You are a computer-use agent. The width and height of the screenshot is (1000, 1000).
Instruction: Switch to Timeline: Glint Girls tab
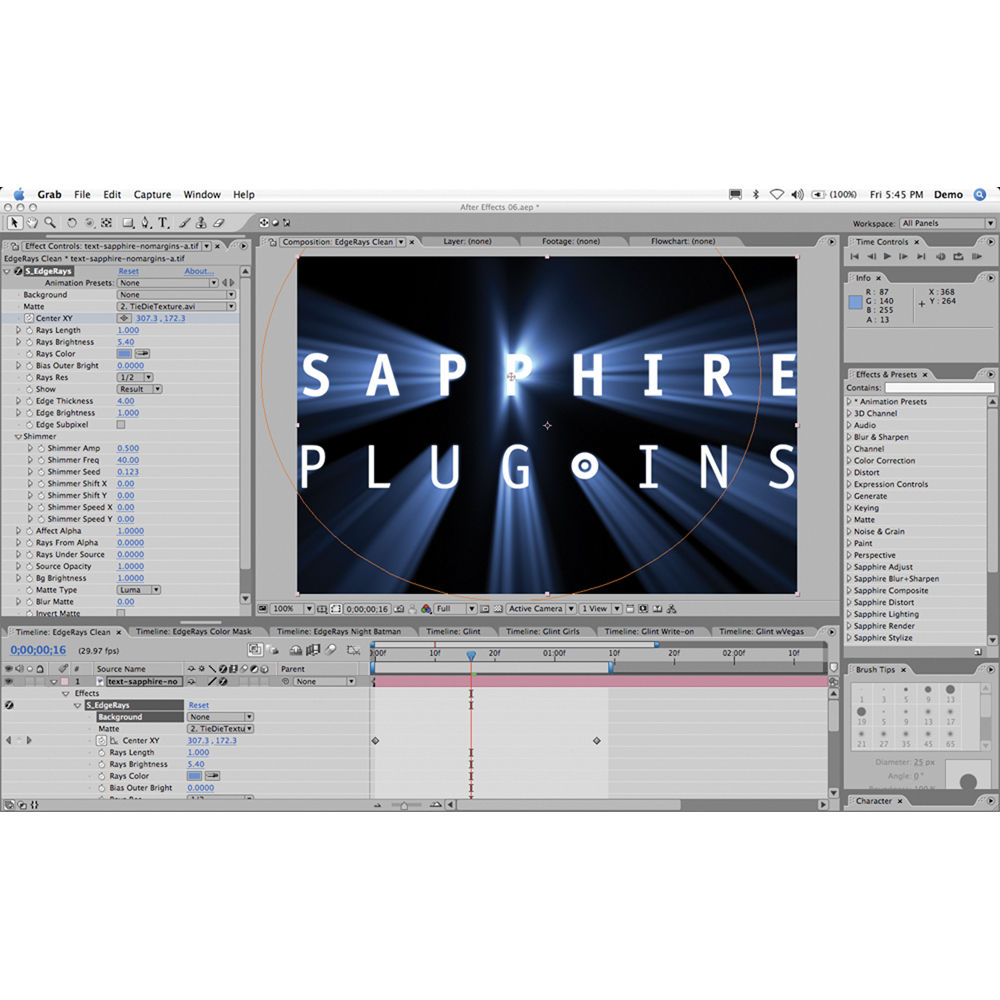tap(543, 631)
